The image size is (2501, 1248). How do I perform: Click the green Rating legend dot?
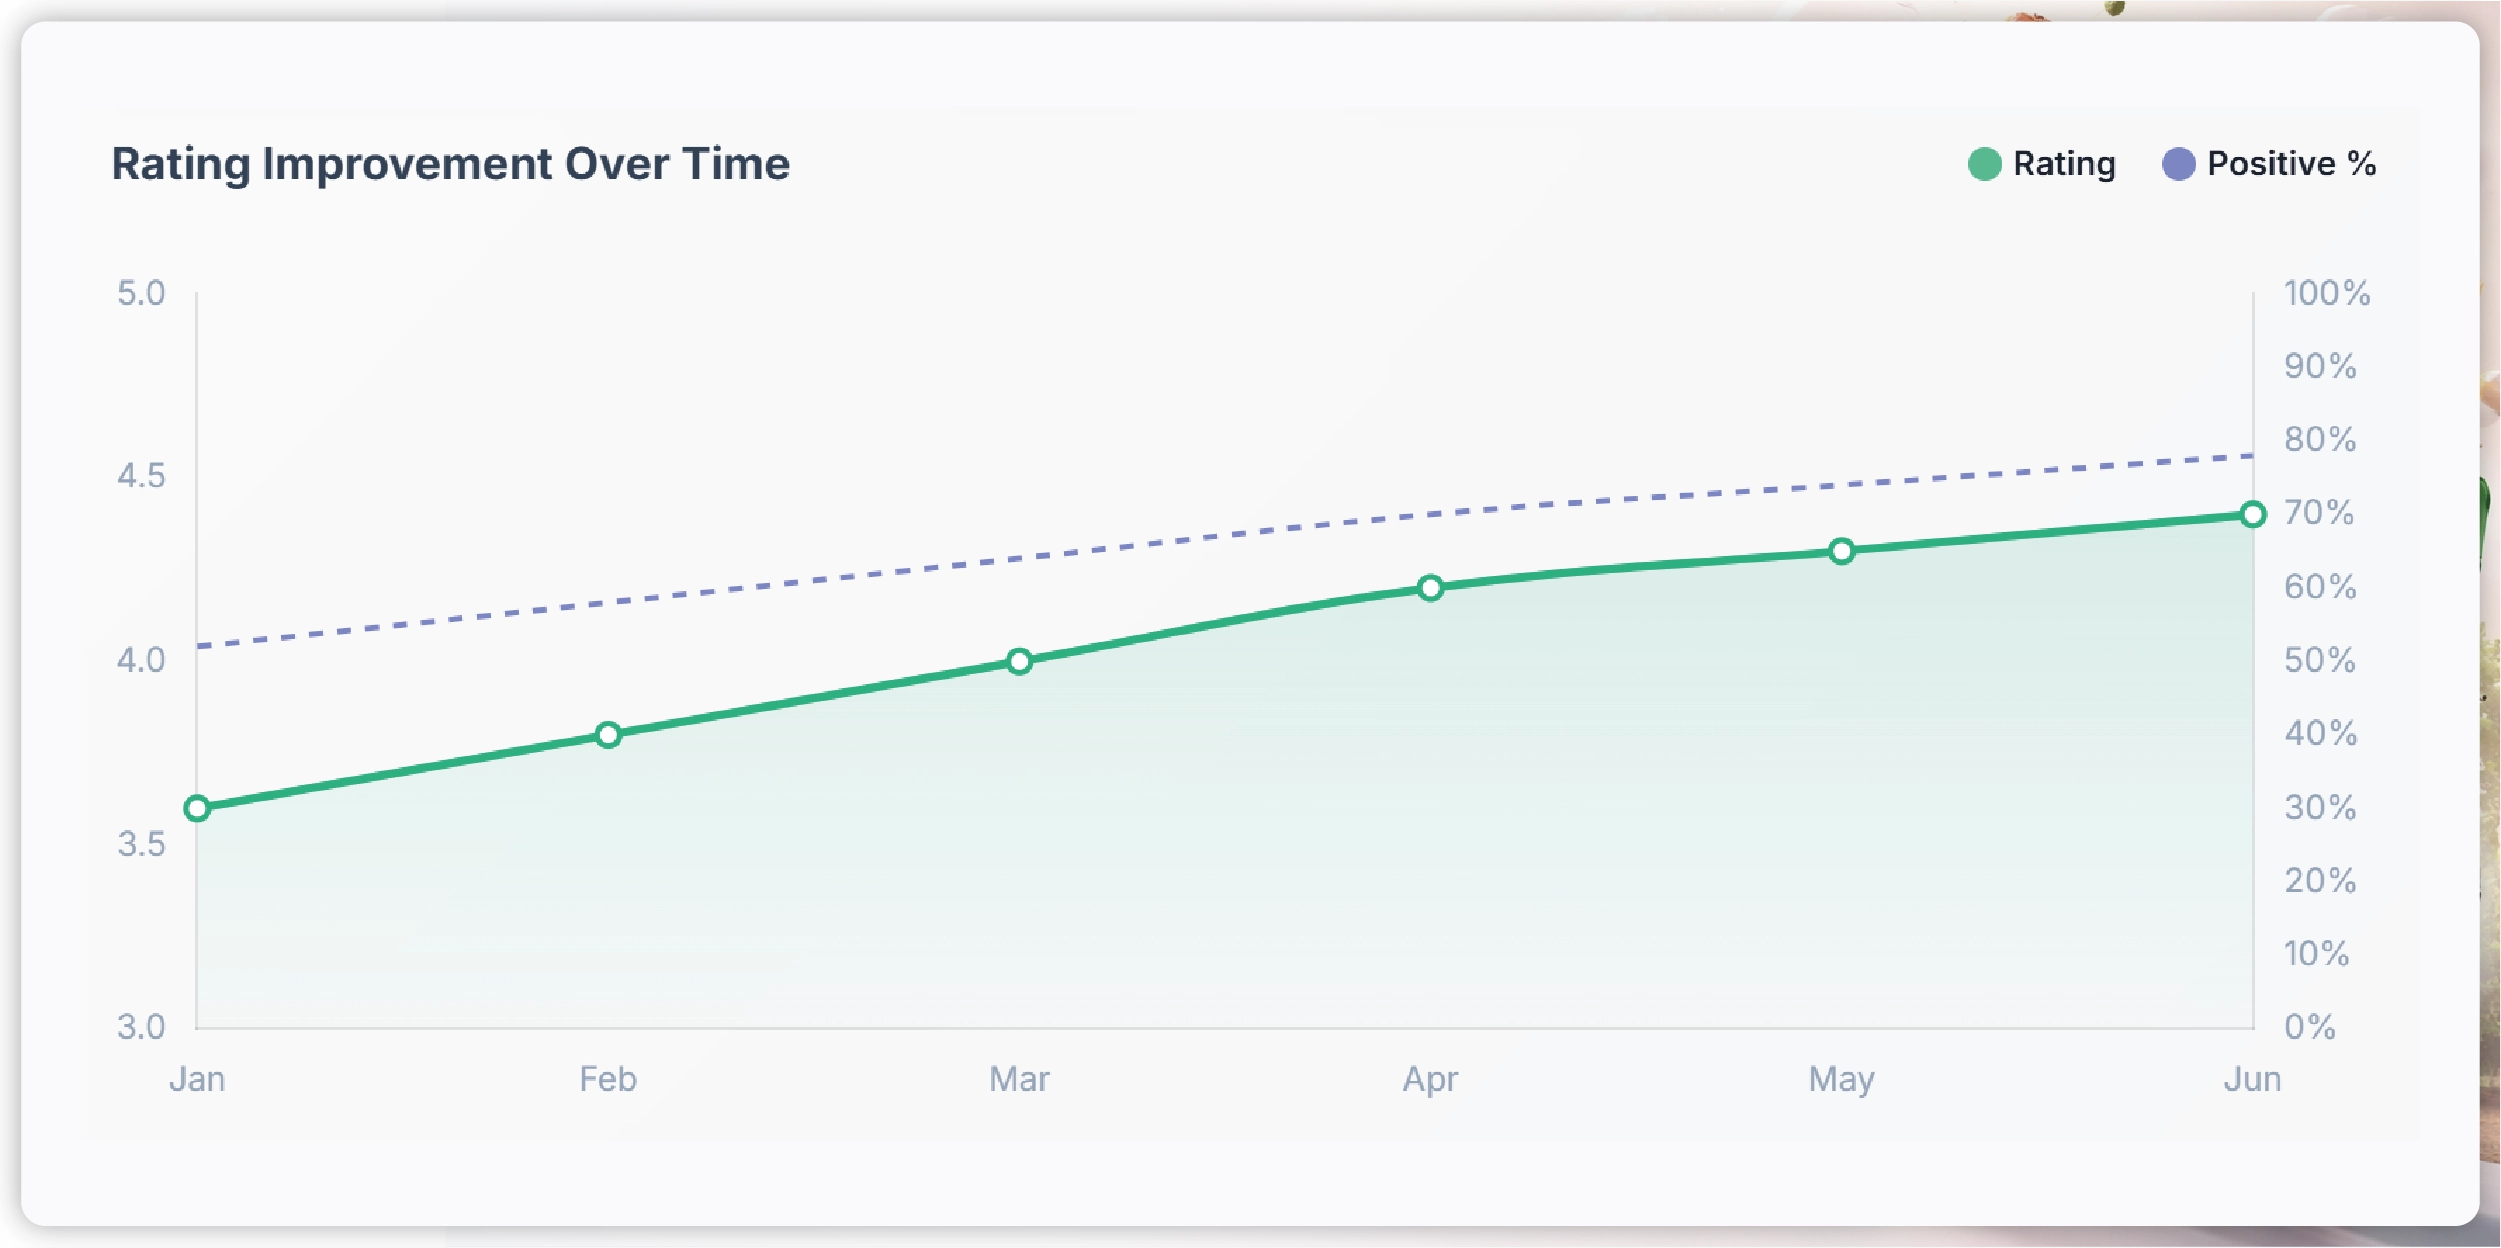pos(1984,164)
